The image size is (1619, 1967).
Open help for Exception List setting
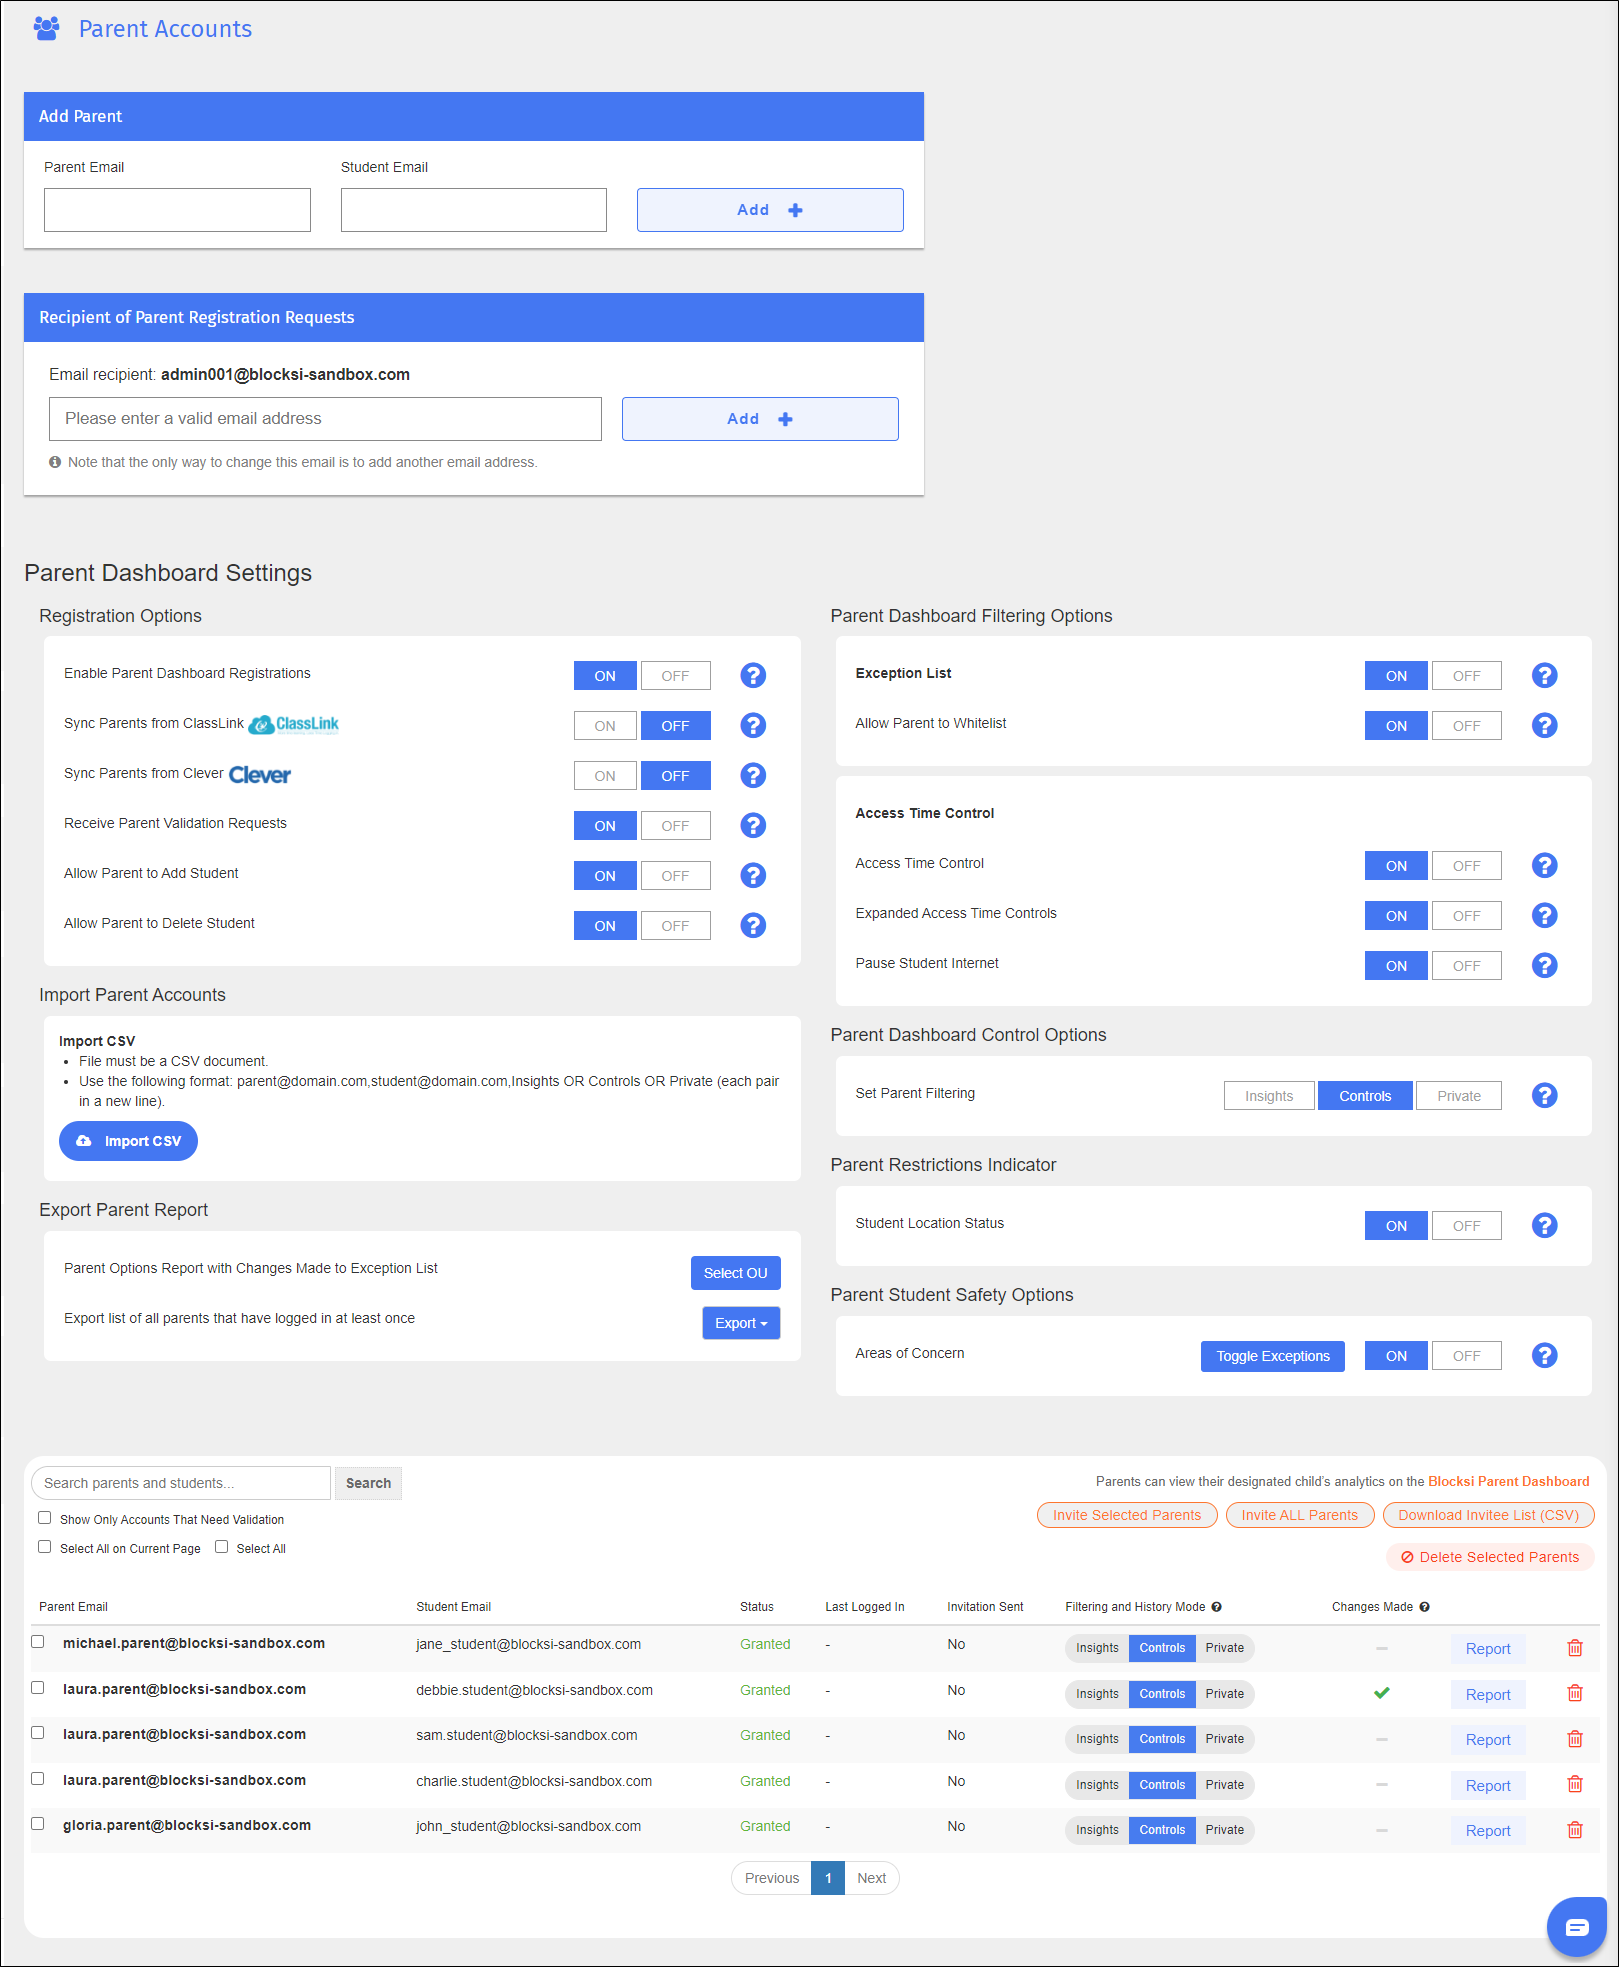pos(1544,675)
